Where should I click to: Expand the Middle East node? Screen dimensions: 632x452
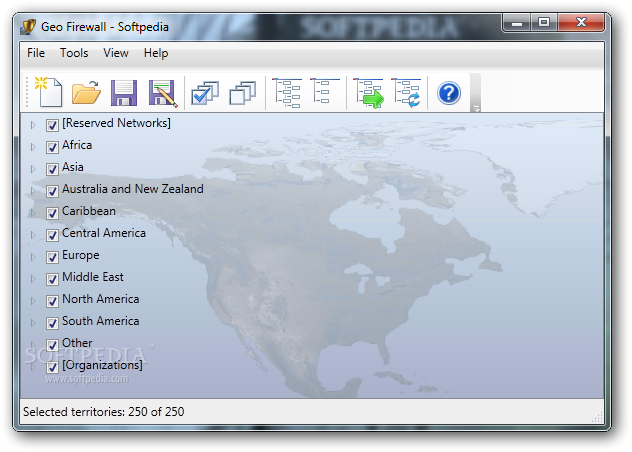pyautogui.click(x=33, y=279)
